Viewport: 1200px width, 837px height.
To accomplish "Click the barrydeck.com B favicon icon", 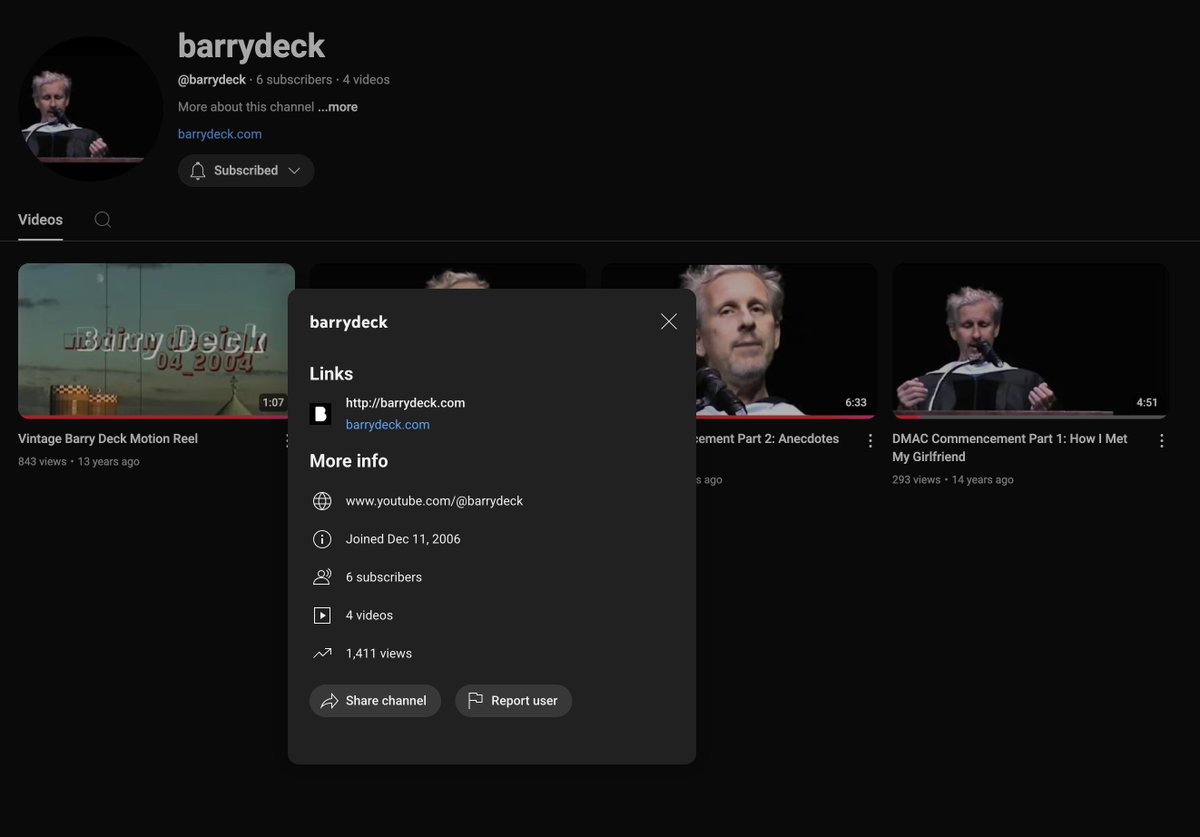I will (x=320, y=414).
